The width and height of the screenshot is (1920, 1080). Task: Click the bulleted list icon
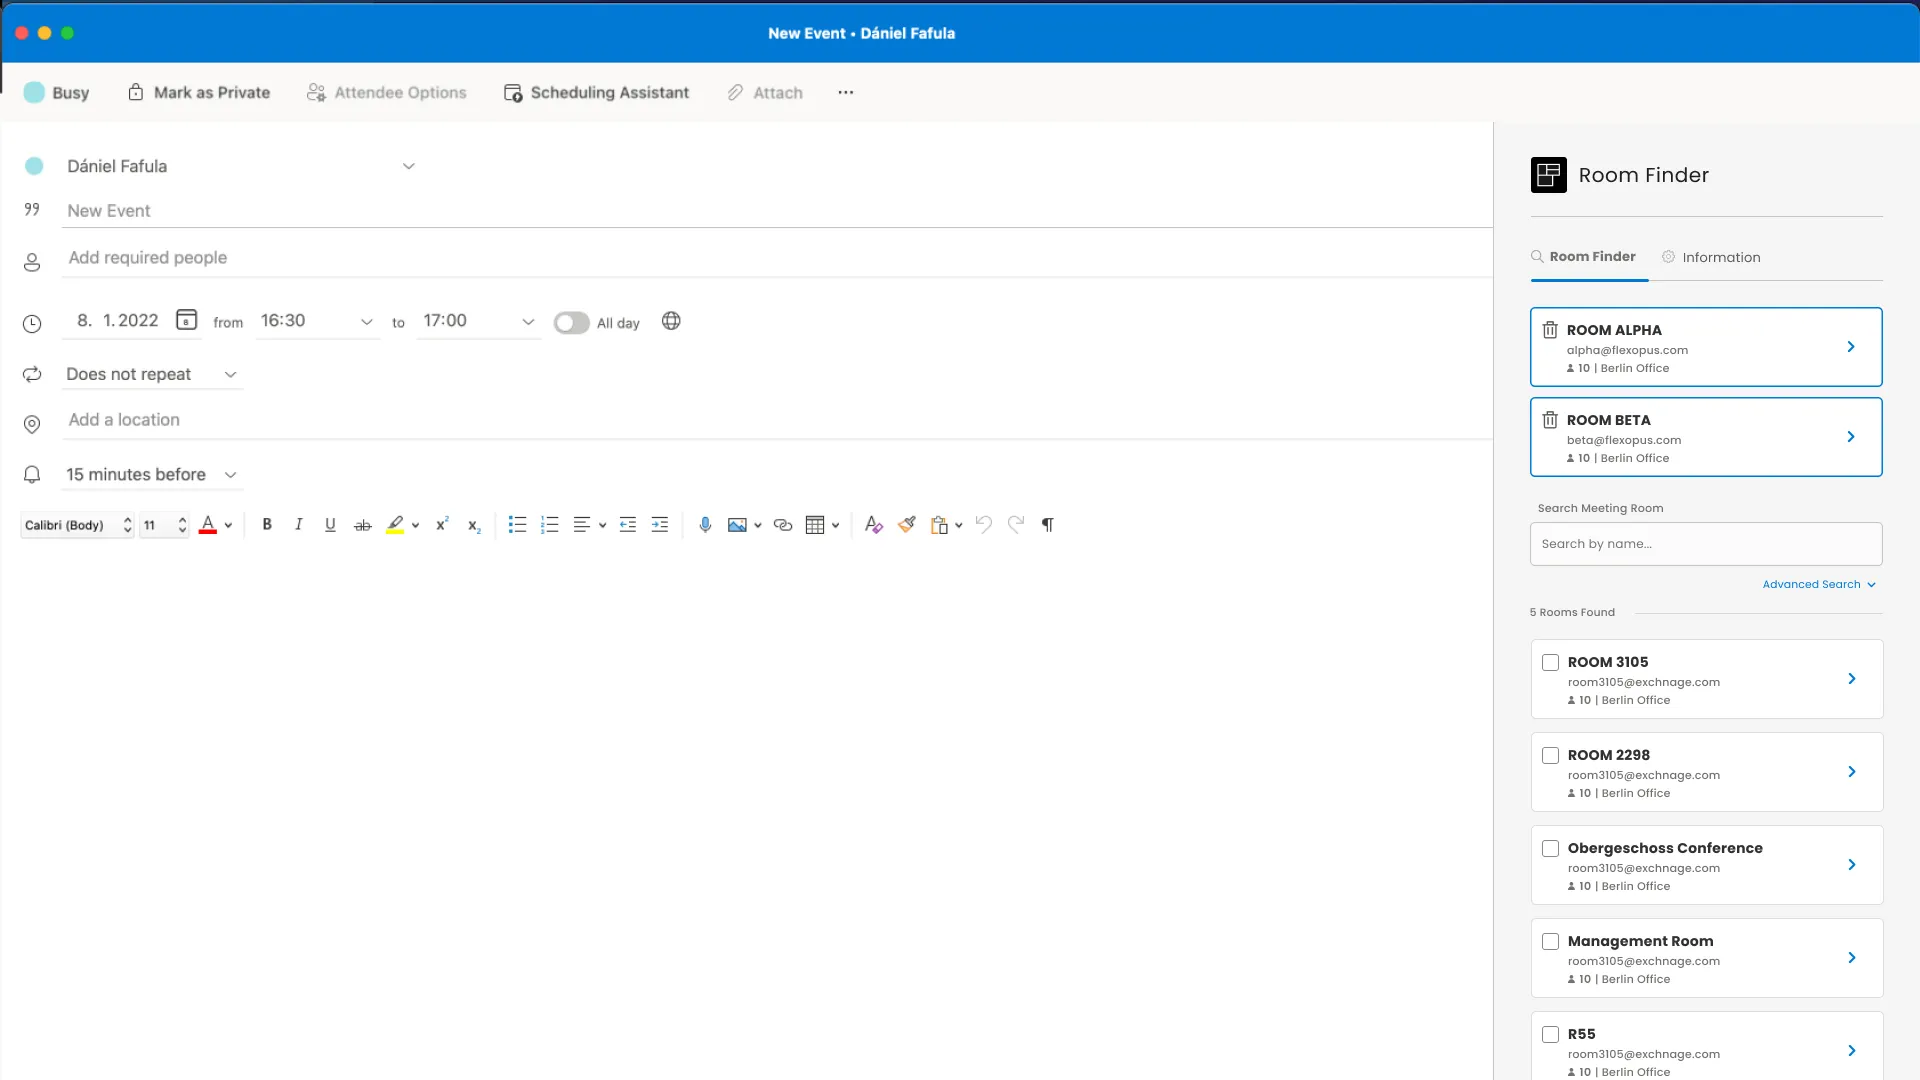[x=517, y=525]
